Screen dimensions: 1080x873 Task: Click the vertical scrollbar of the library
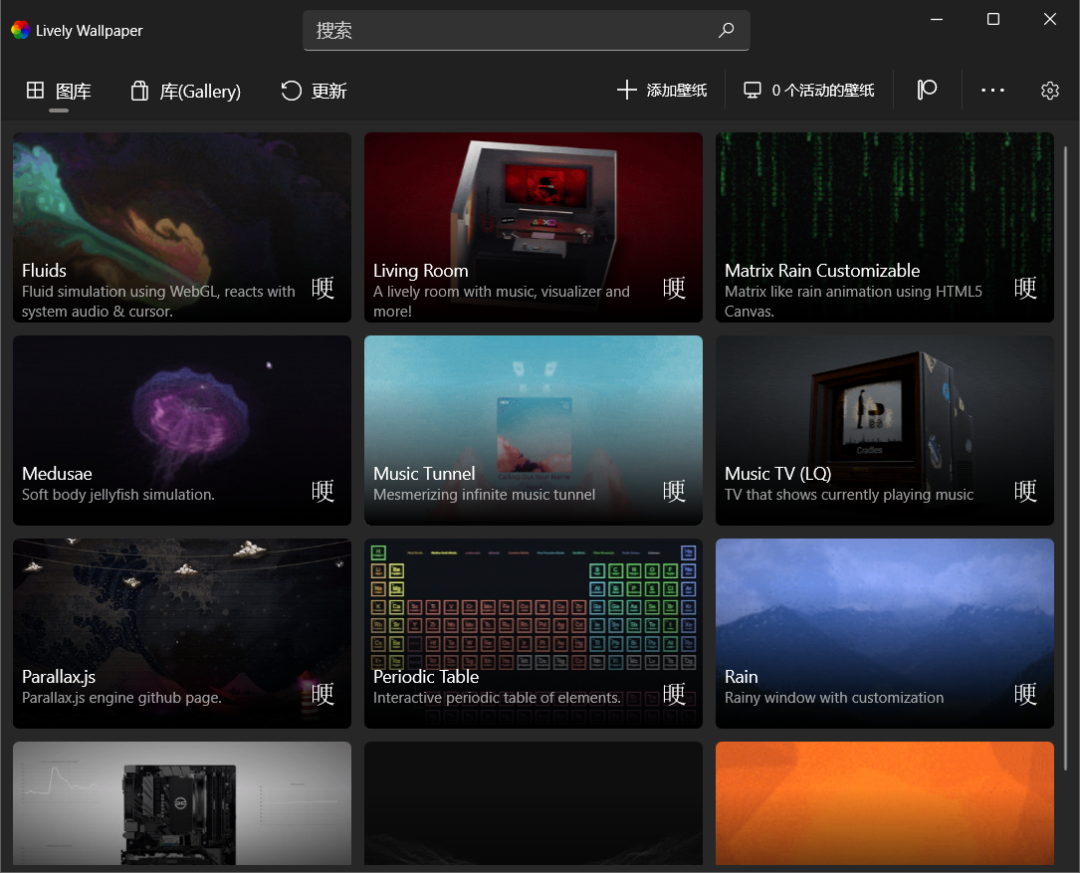[1066, 458]
